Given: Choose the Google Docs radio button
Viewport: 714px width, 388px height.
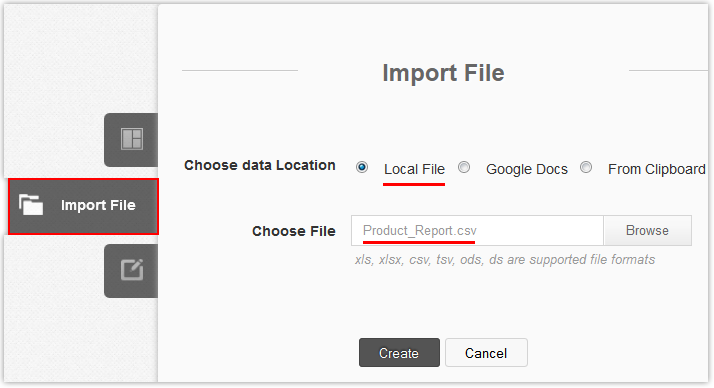Looking at the screenshot, I should (x=464, y=168).
